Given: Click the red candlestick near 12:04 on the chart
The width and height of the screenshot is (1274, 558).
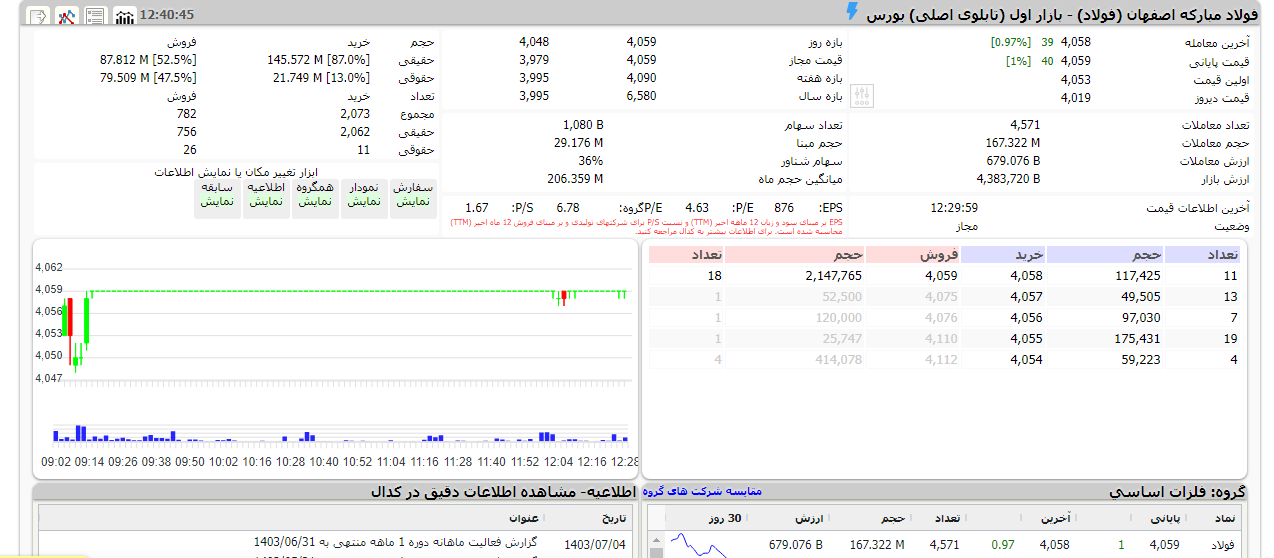Looking at the screenshot, I should tap(564, 296).
